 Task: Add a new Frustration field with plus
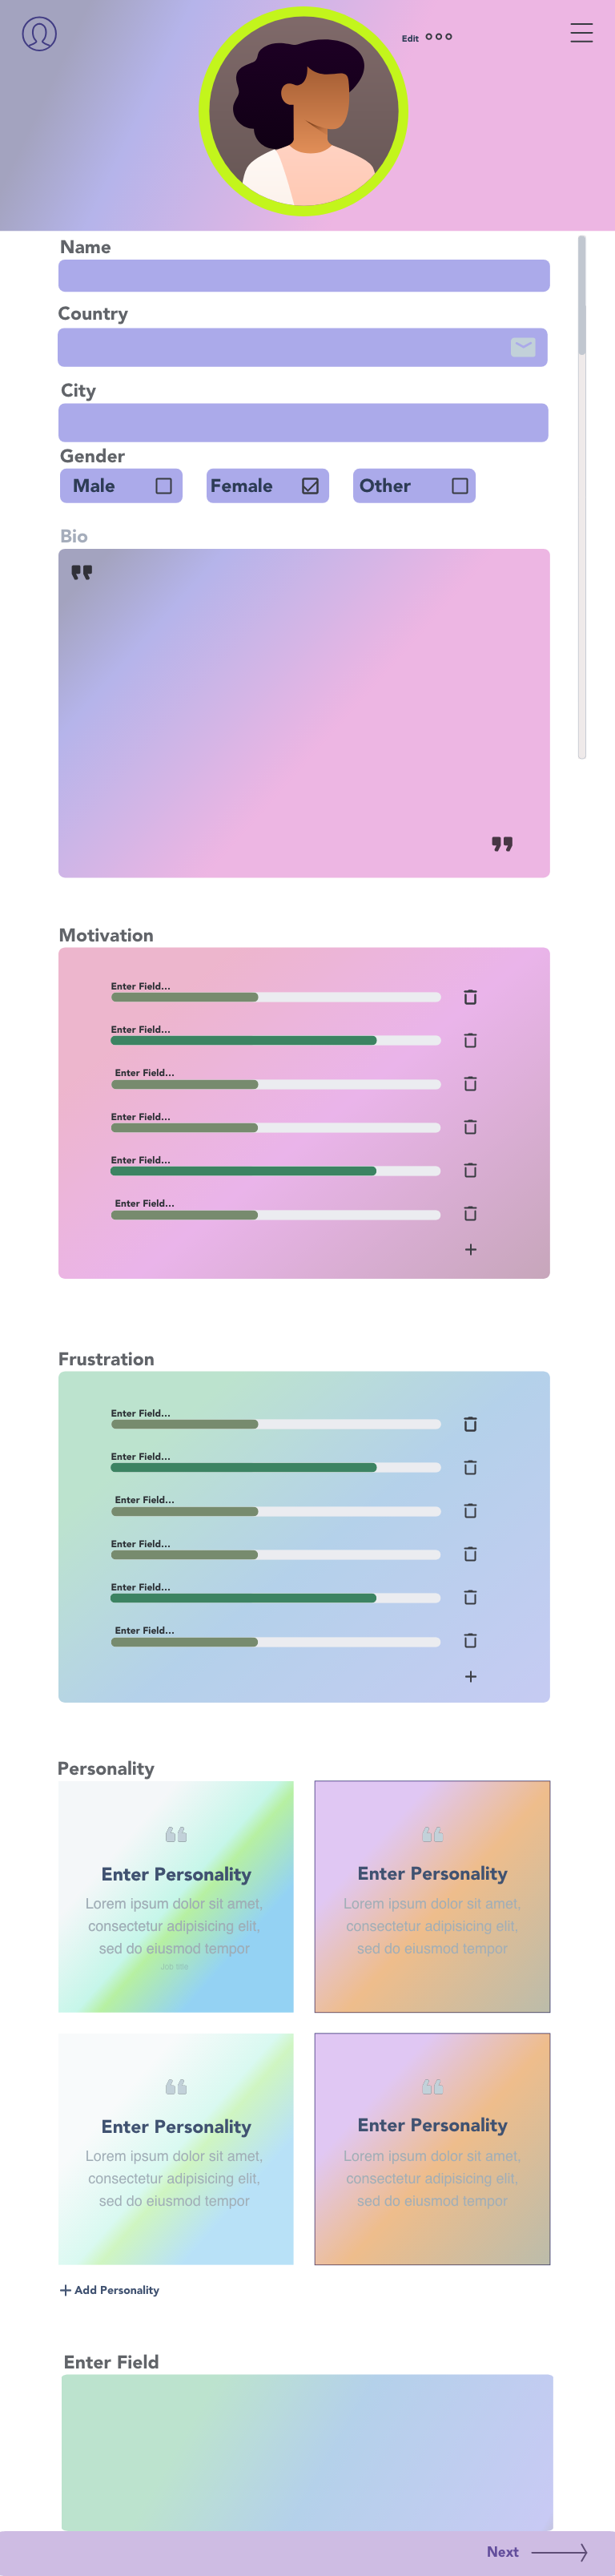click(470, 1677)
